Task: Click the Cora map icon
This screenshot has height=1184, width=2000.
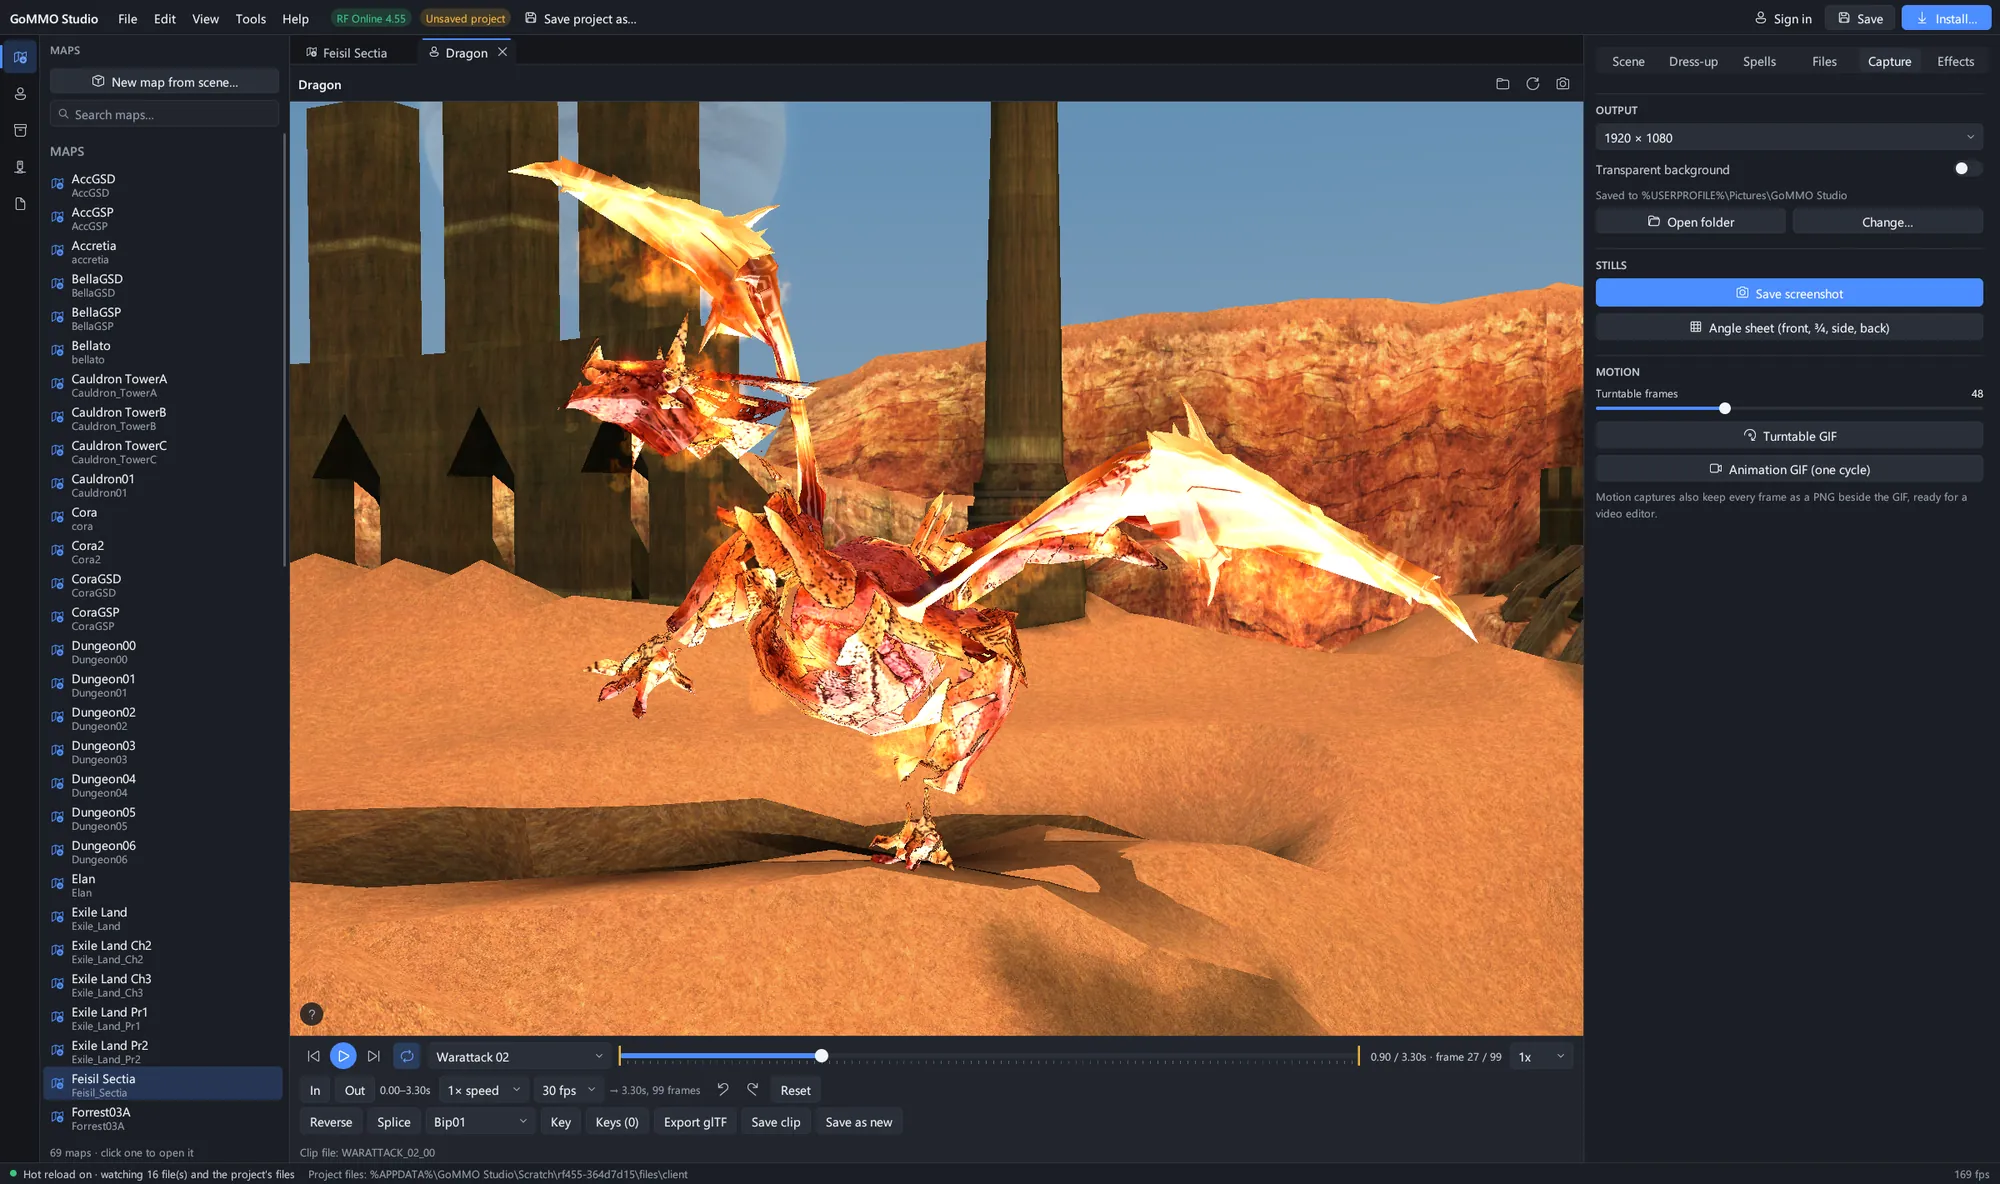Action: tap(58, 518)
